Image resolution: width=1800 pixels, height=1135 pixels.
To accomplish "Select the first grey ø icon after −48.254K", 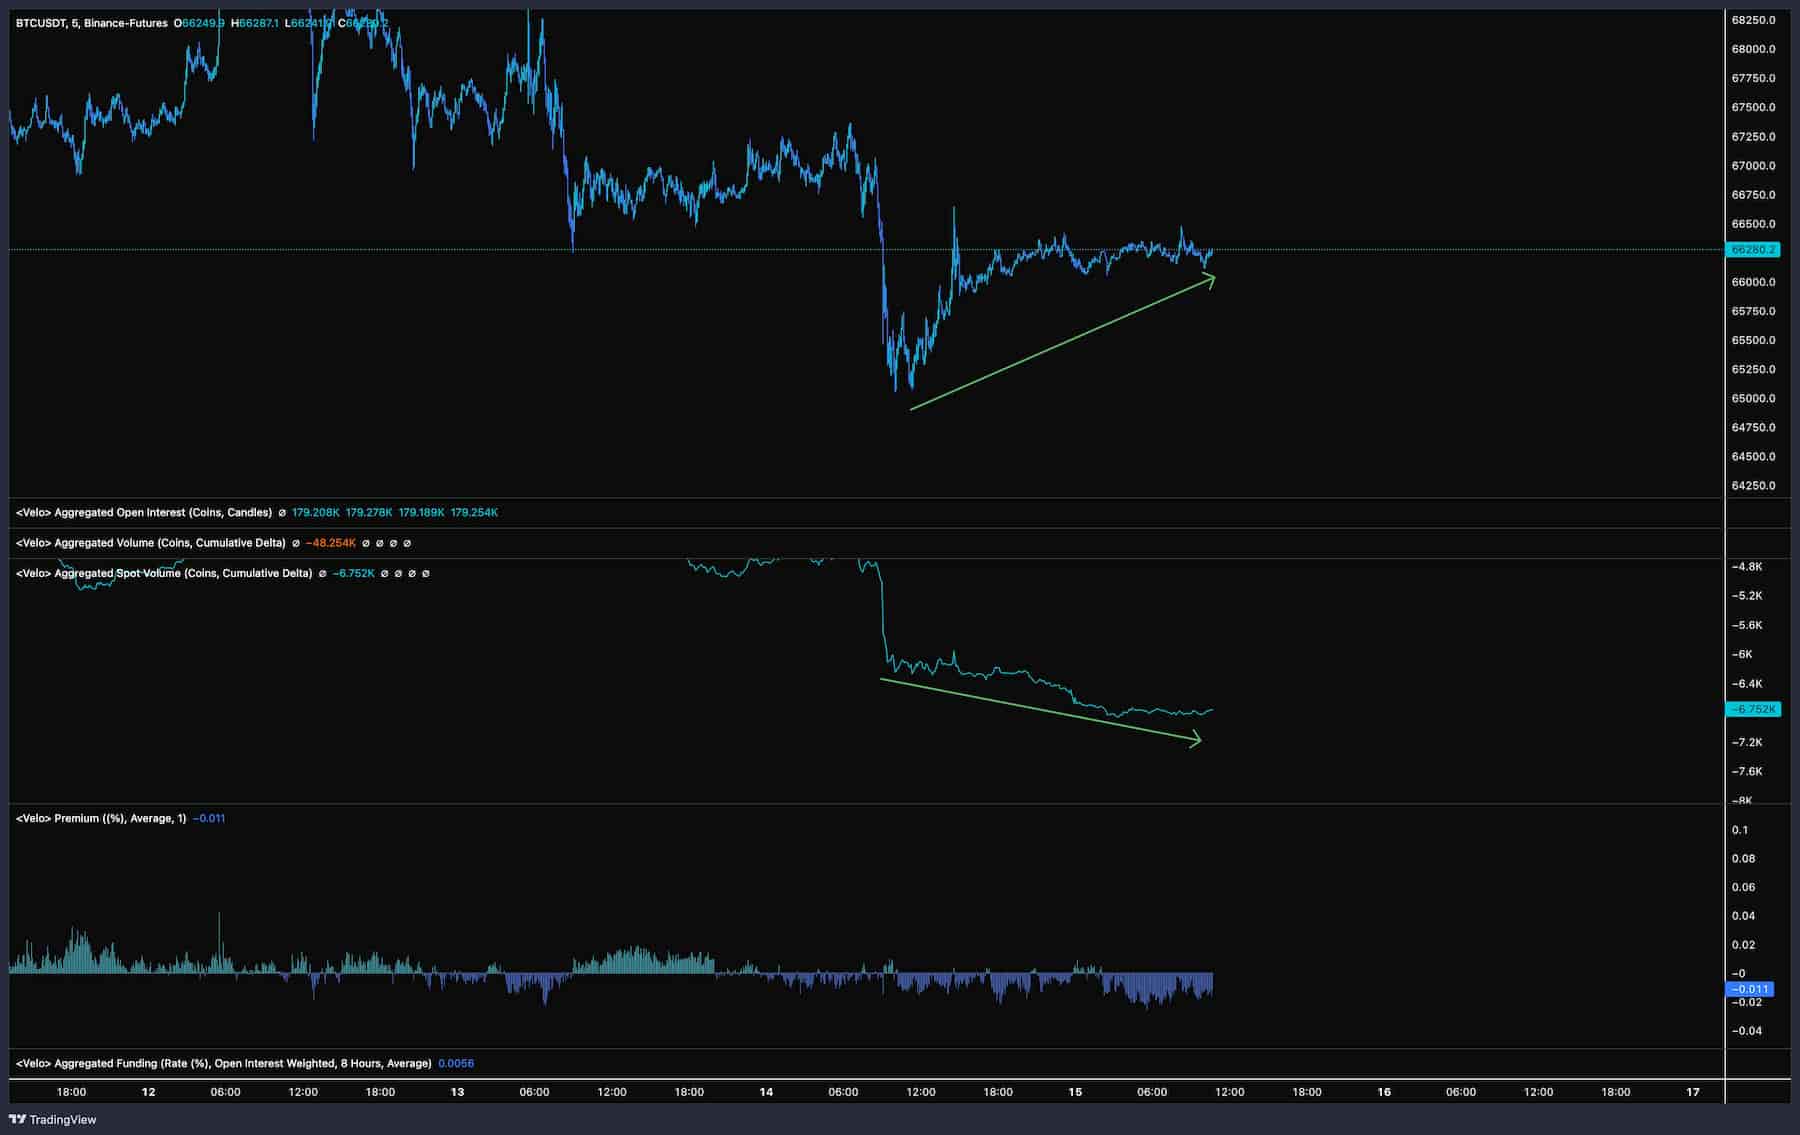I will point(367,543).
